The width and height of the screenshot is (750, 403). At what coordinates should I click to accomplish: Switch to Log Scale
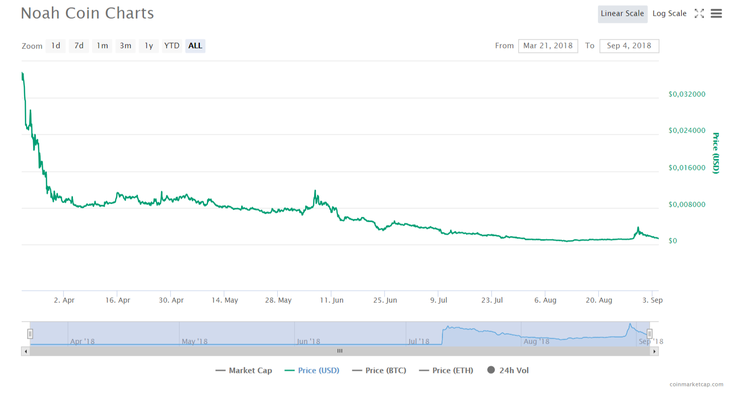669,14
